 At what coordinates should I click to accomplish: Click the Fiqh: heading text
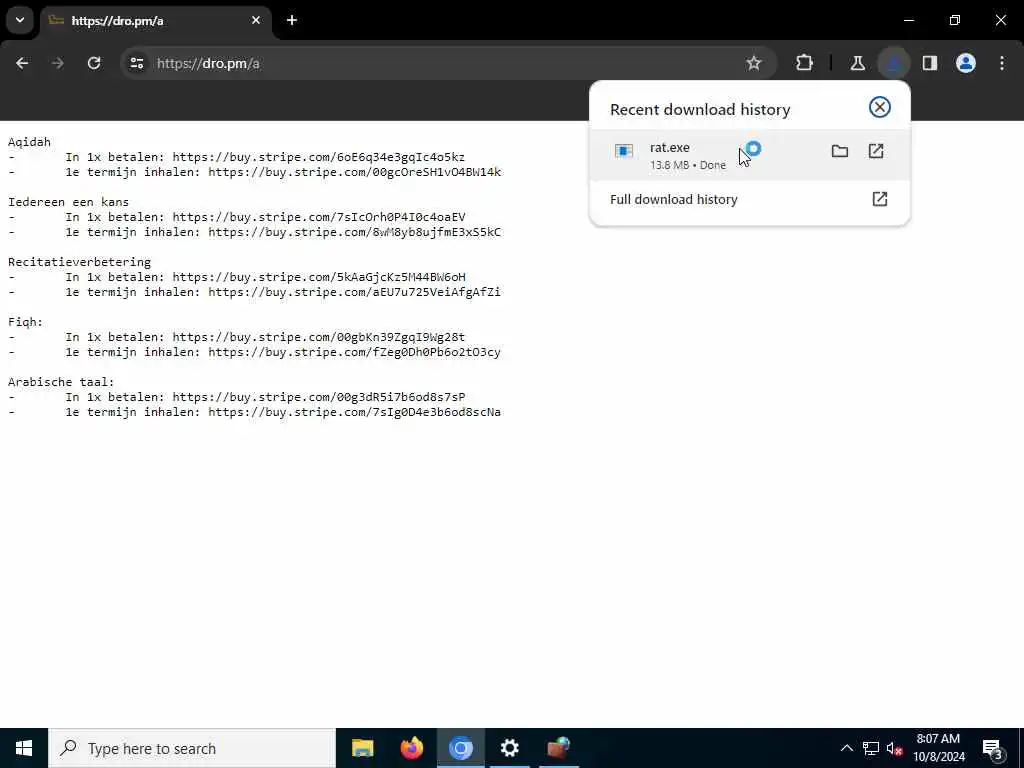coord(25,322)
